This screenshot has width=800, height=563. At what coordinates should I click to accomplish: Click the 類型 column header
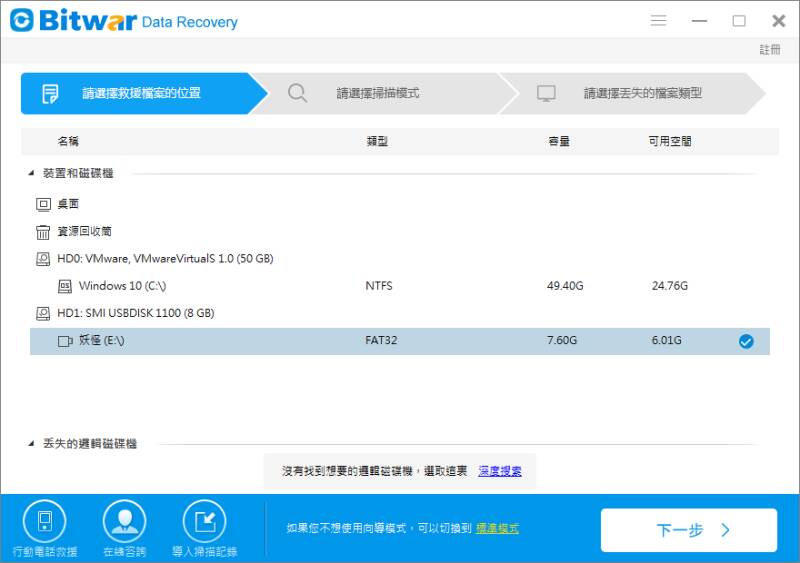pyautogui.click(x=377, y=141)
